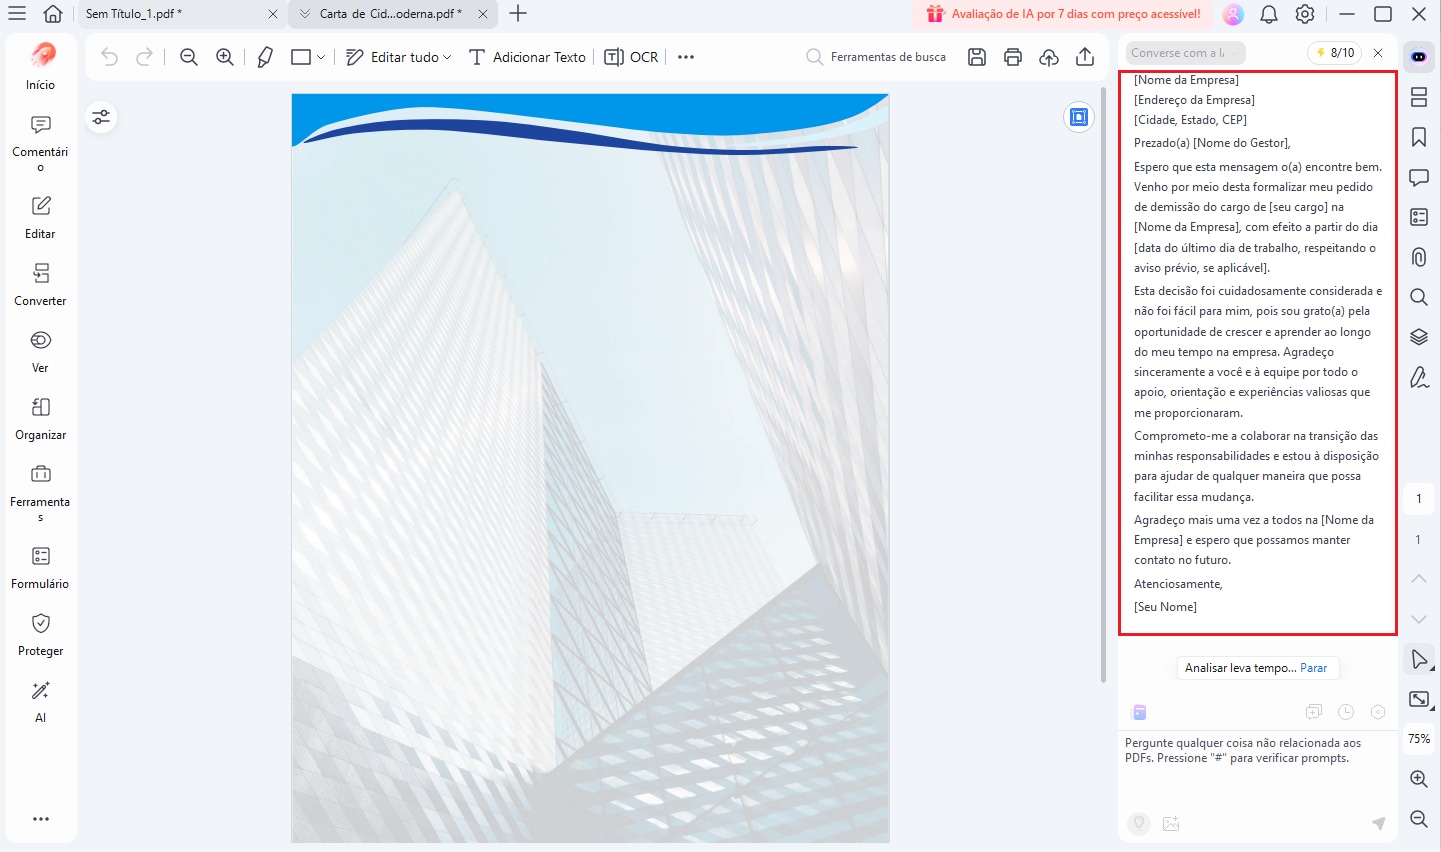The width and height of the screenshot is (1441, 852).
Task: Open the Converter menu in left sidebar
Action: (x=40, y=284)
